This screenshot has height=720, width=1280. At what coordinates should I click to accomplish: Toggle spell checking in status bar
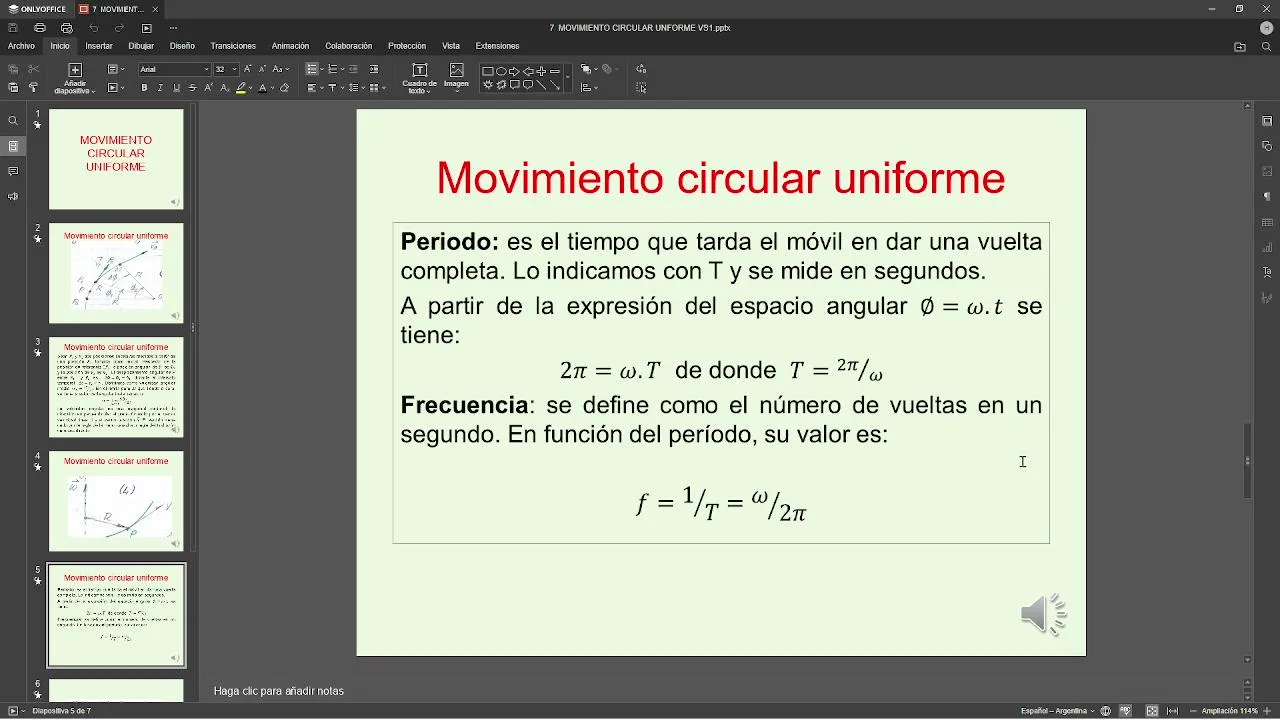(1126, 711)
